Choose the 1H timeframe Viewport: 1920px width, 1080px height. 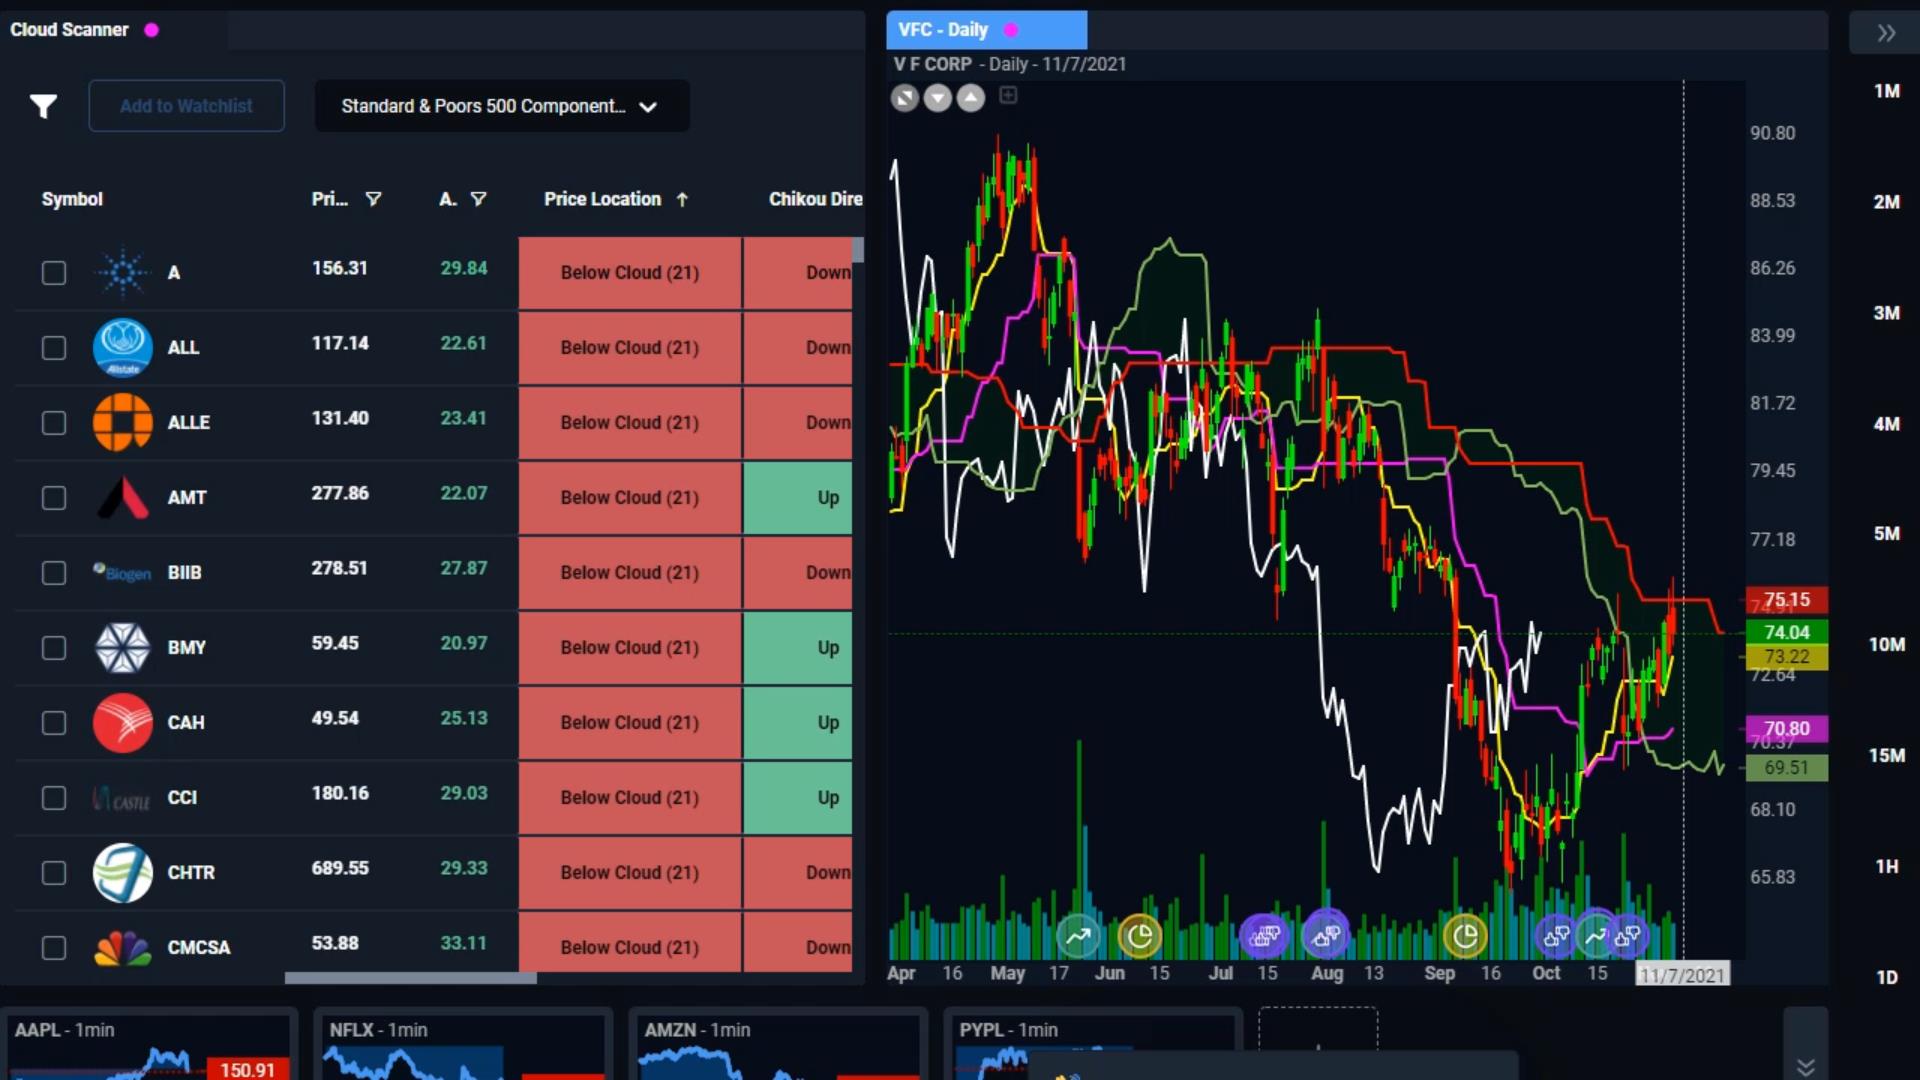[x=1886, y=866]
